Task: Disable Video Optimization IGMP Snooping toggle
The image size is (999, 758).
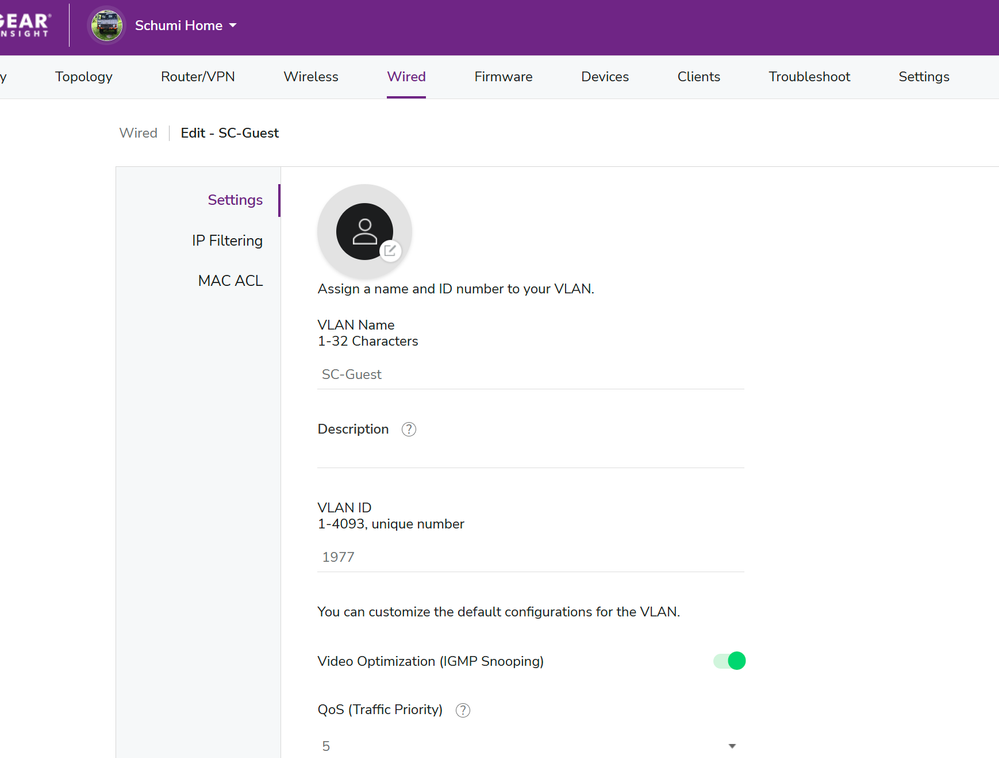Action: point(729,661)
